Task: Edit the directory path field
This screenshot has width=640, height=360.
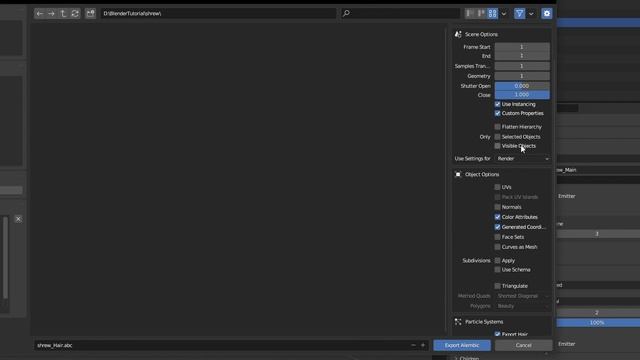Action: tap(218, 13)
